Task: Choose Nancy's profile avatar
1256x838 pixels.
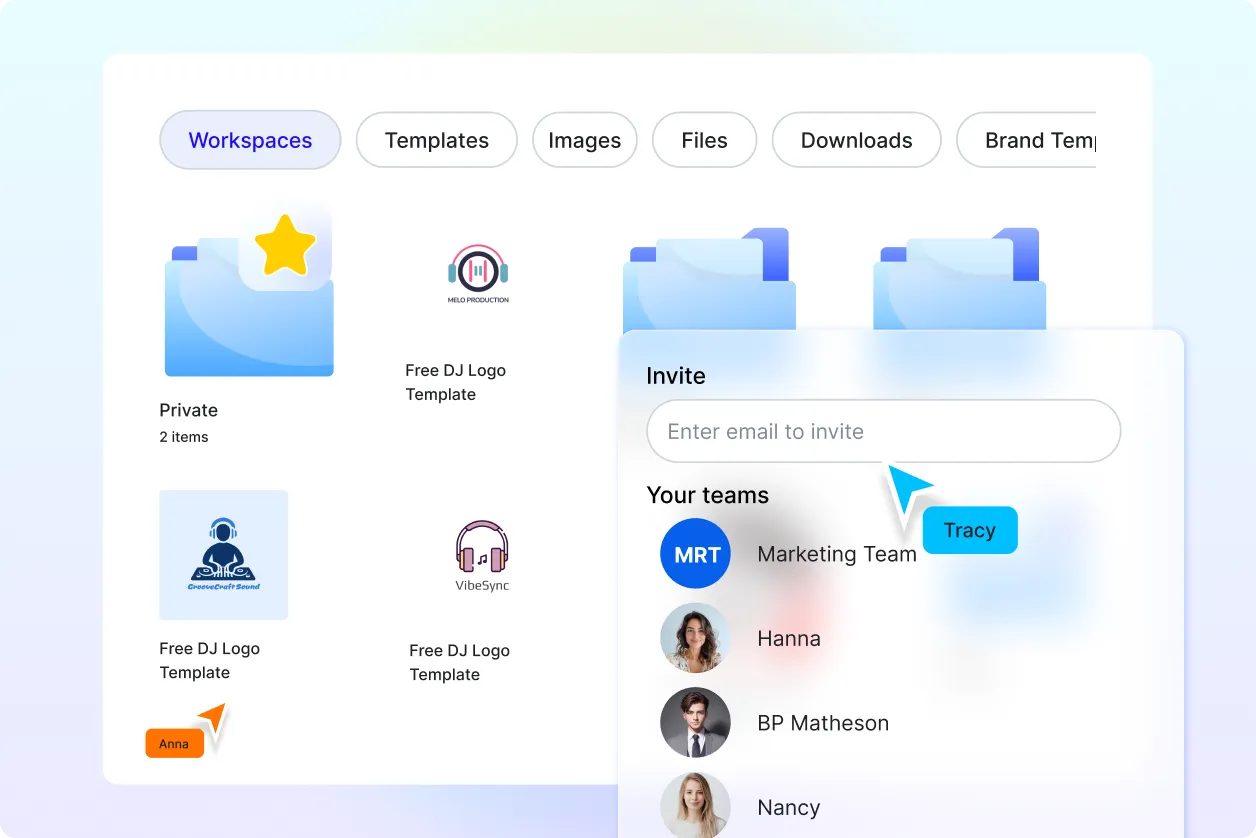Action: point(696,805)
